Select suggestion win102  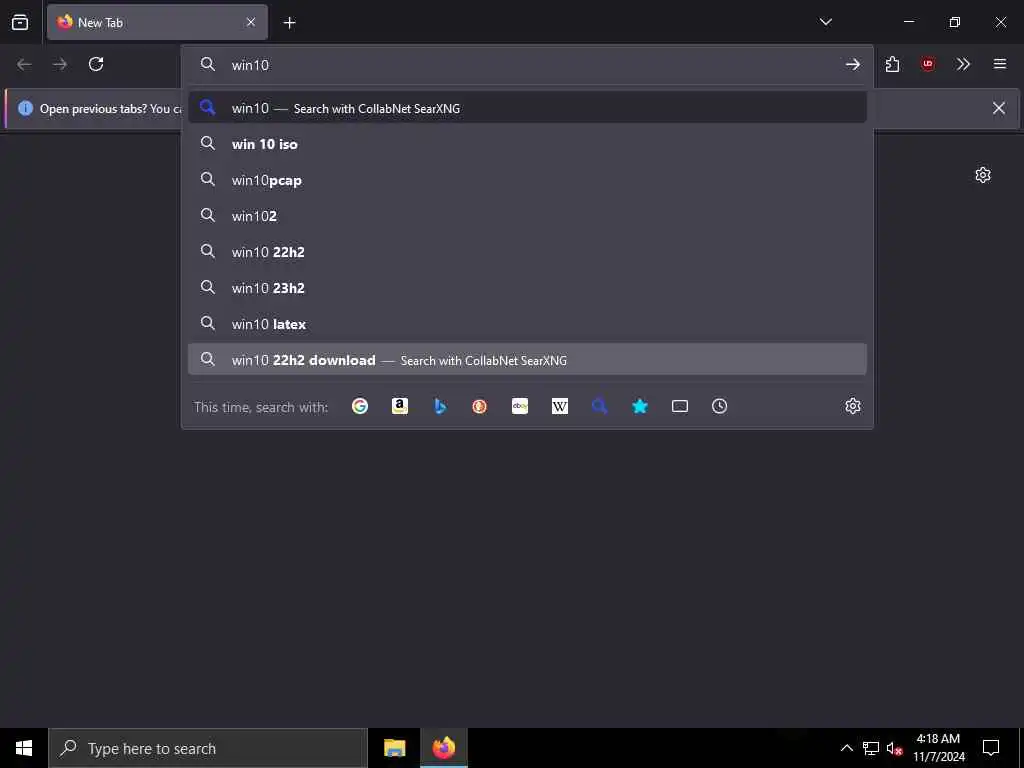pos(528,216)
